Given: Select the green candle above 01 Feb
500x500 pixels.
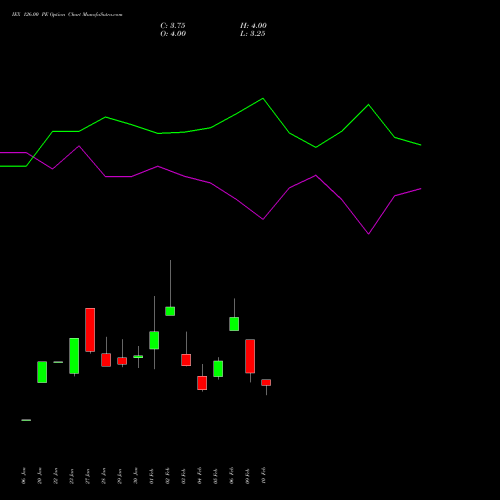Looking at the screenshot, I should tap(154, 340).
